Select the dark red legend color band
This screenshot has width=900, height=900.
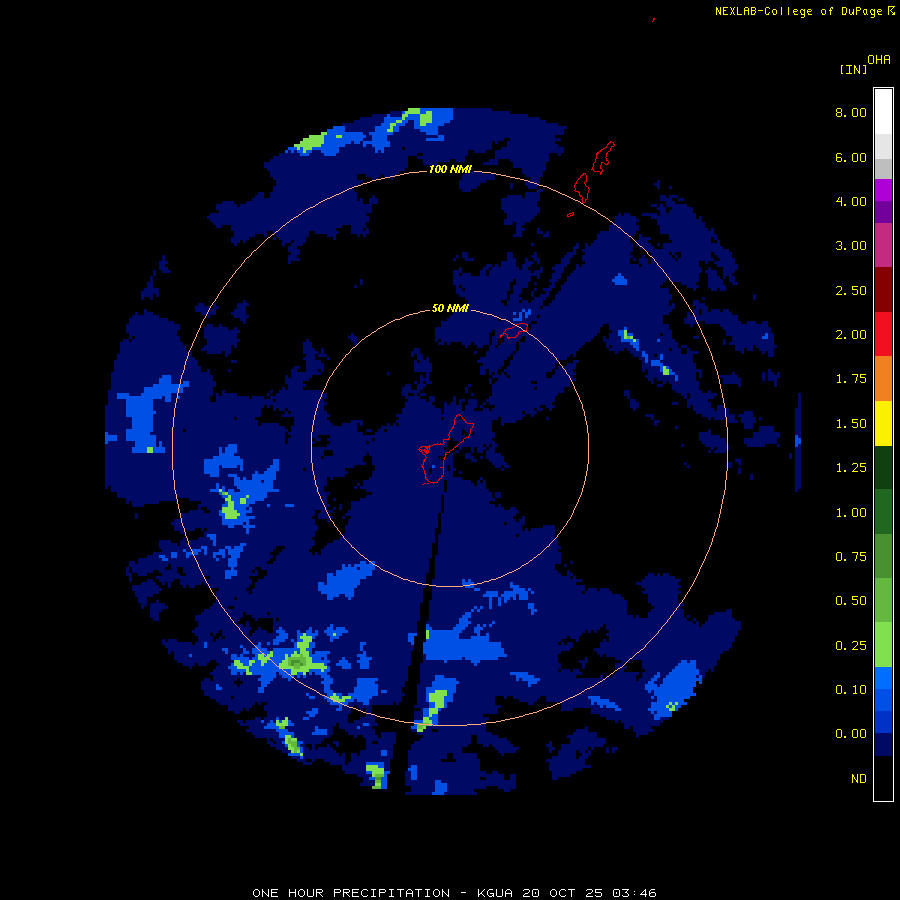(883, 290)
